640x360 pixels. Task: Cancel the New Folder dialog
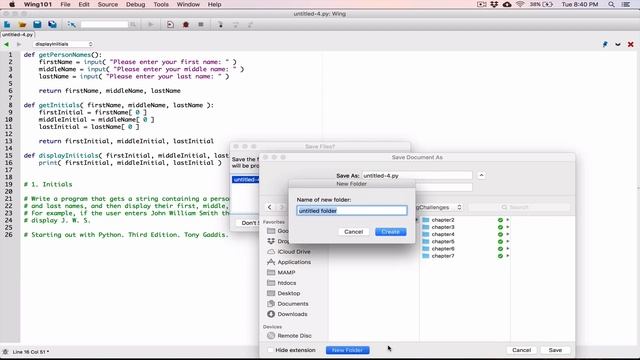tap(353, 232)
